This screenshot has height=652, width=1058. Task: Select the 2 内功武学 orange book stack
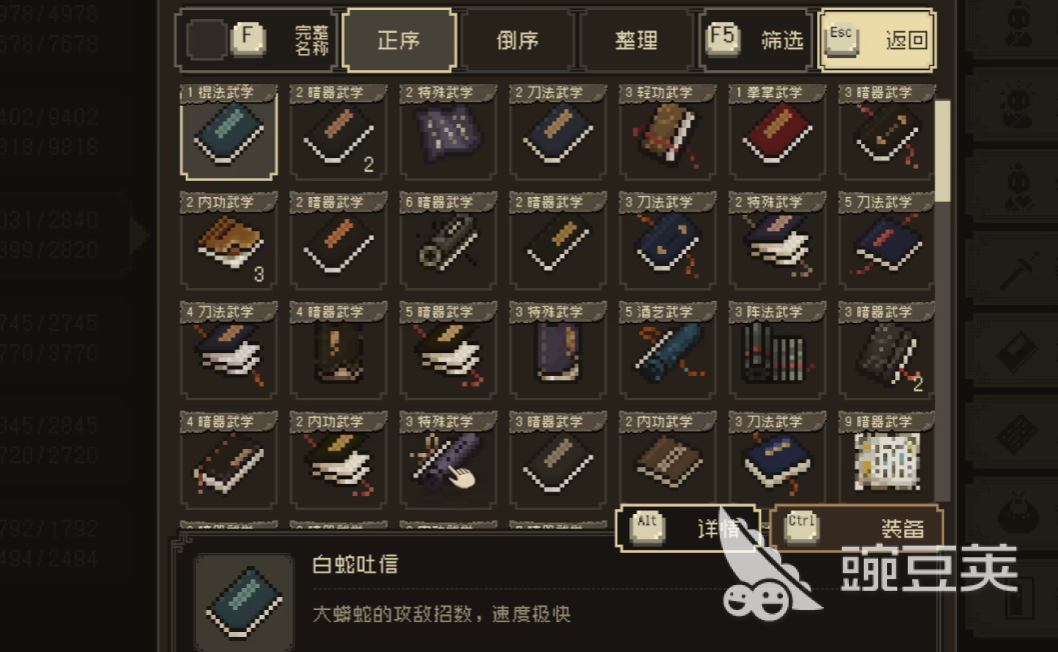pyautogui.click(x=229, y=242)
